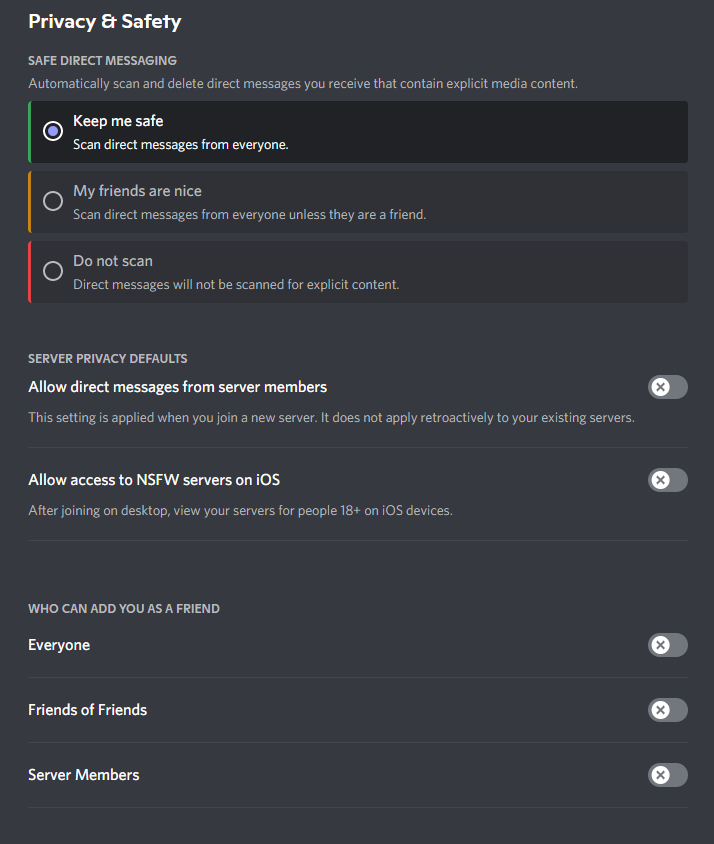The width and height of the screenshot is (714, 844).
Task: Click the "WHO CAN ADD YOU AS A FRIEND" heading
Action: 124,608
